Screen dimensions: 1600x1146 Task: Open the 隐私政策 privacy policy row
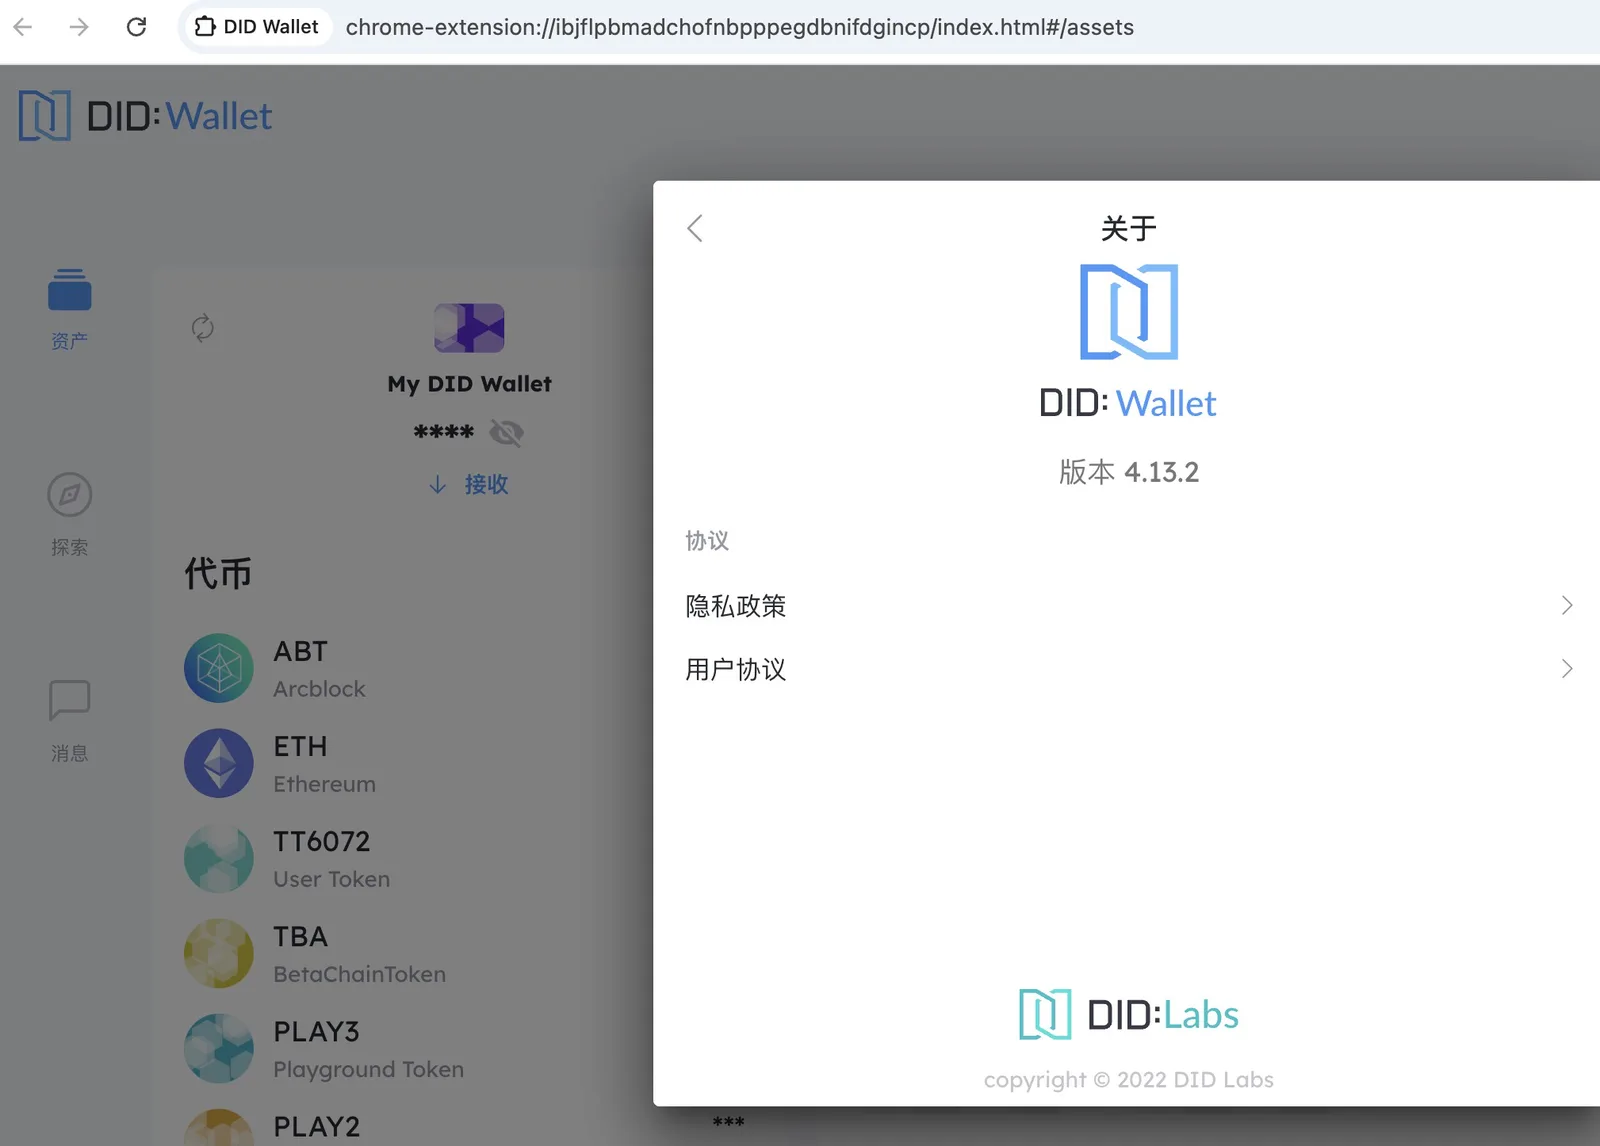click(1129, 605)
